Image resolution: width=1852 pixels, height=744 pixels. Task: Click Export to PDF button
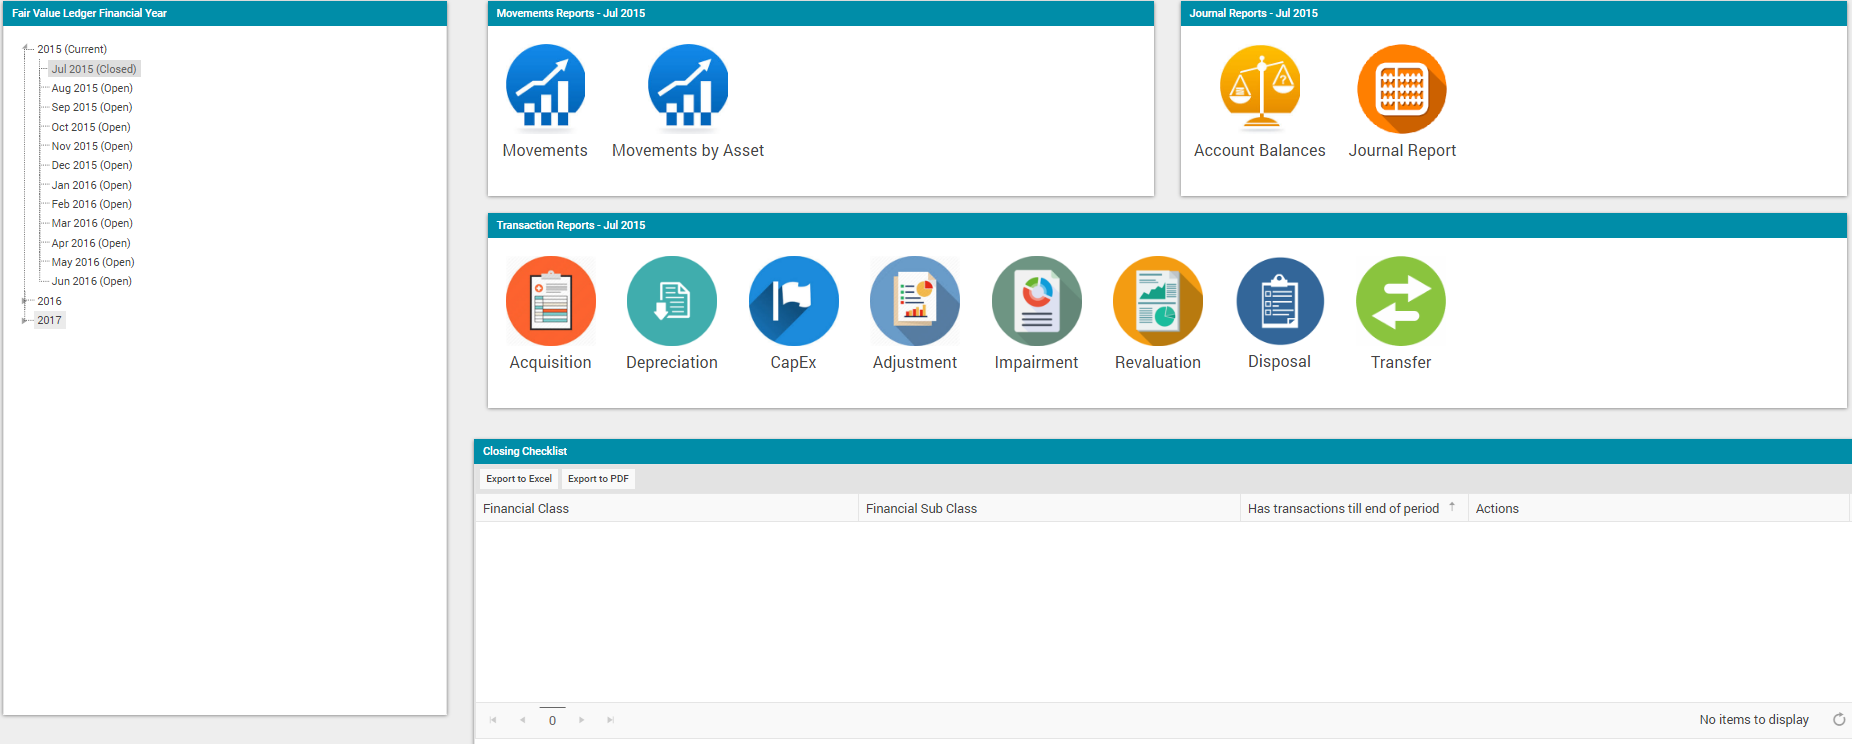pyautogui.click(x=598, y=479)
